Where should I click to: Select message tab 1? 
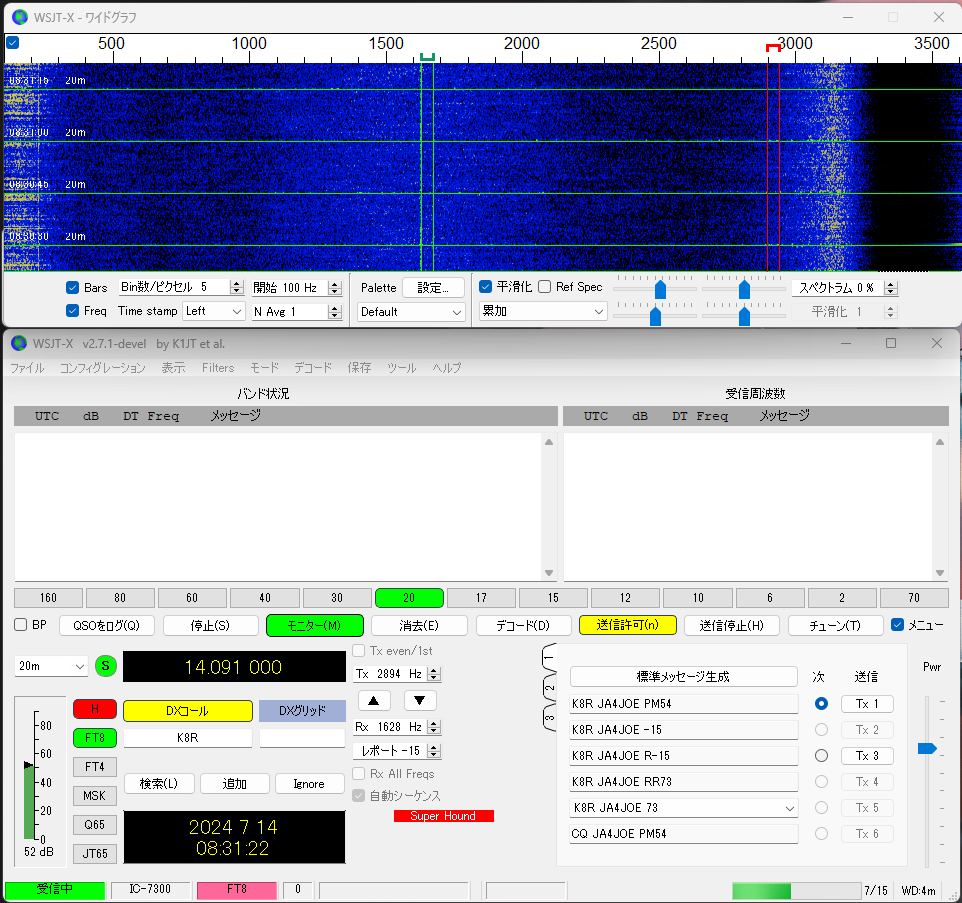(x=549, y=658)
